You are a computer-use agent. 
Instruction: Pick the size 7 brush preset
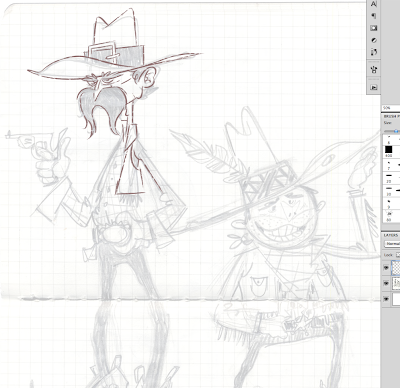(389, 165)
